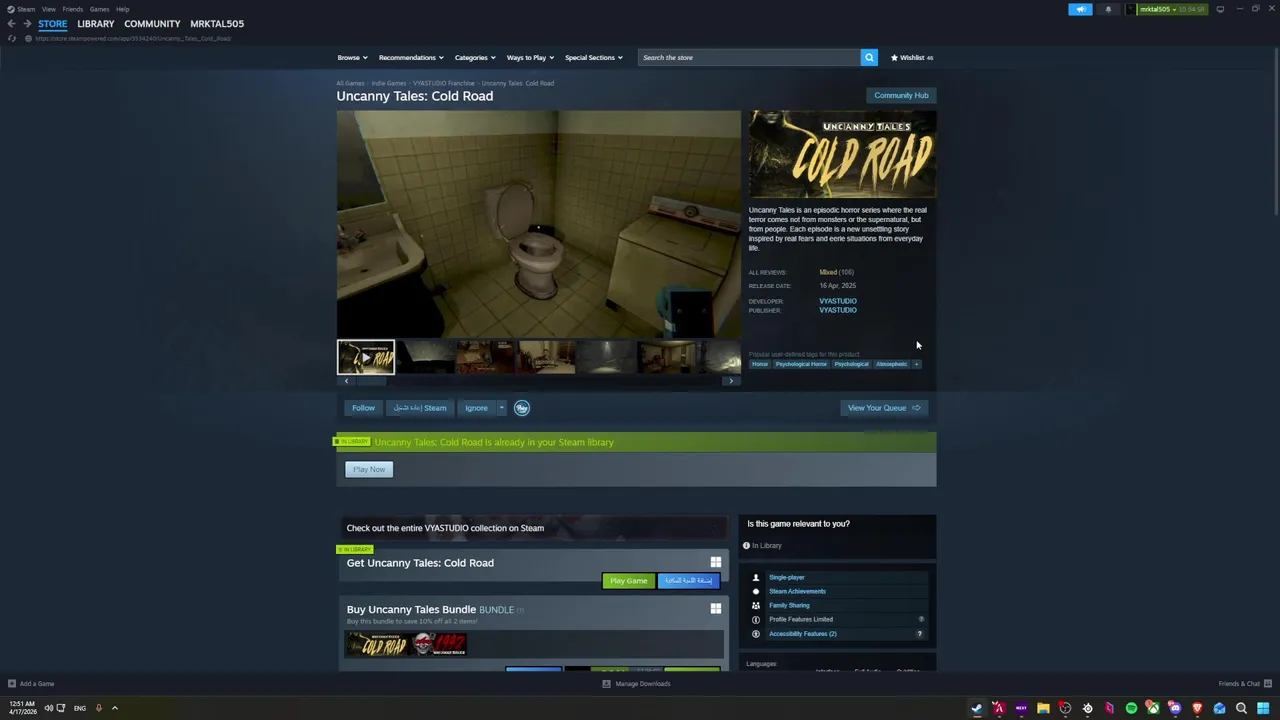1280x720 pixels.
Task: Open the Friends menu
Action: click(x=73, y=9)
